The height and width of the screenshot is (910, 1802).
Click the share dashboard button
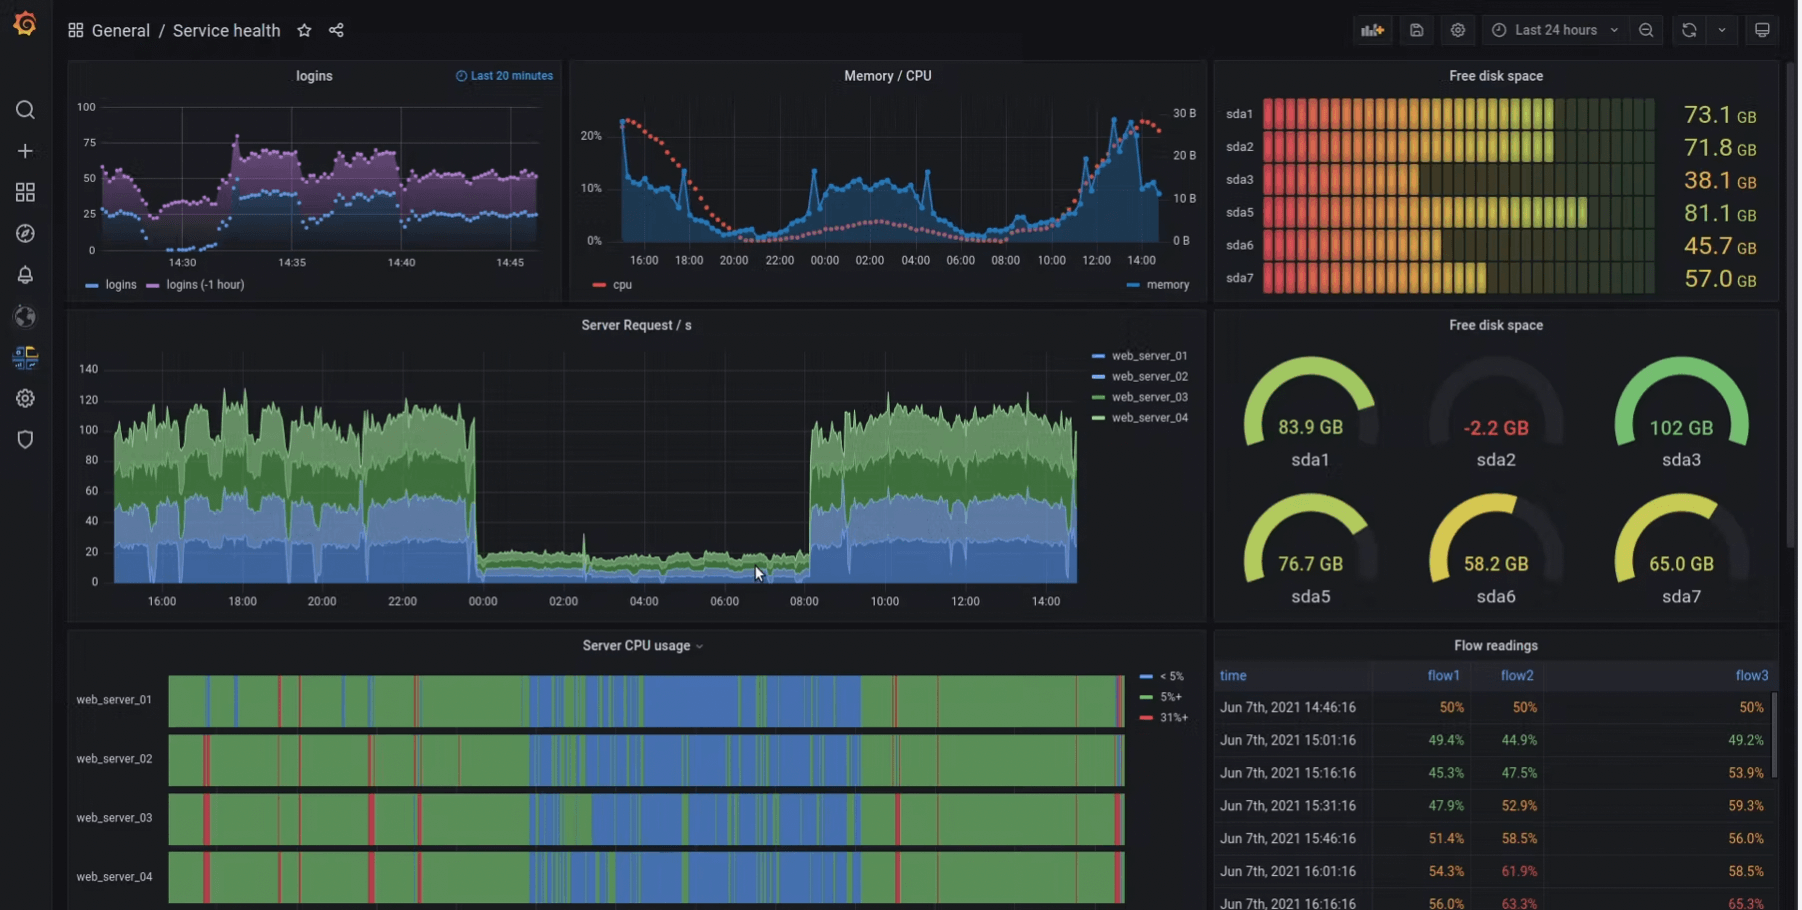(x=336, y=30)
